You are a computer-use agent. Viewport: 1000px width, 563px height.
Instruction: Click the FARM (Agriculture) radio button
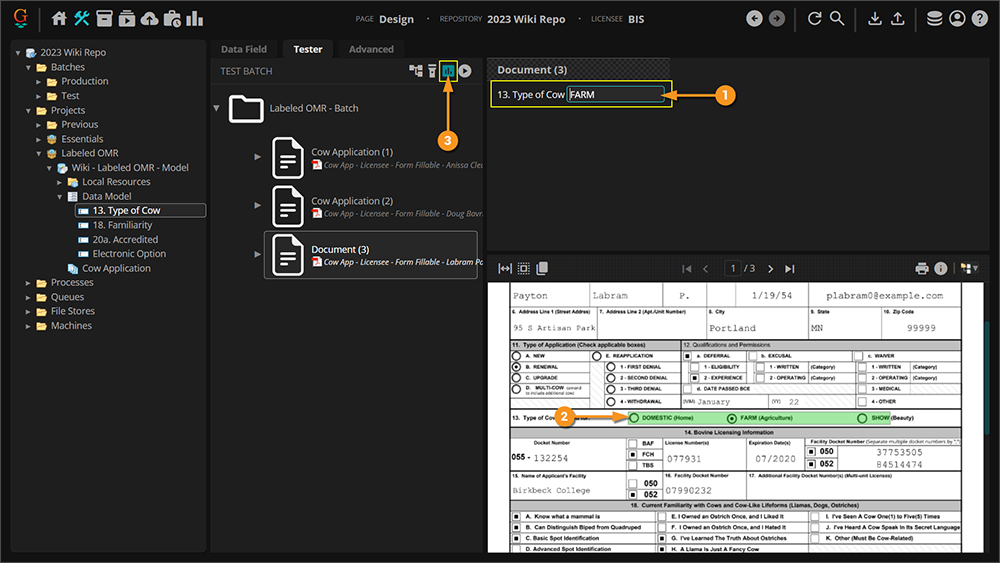click(x=732, y=418)
